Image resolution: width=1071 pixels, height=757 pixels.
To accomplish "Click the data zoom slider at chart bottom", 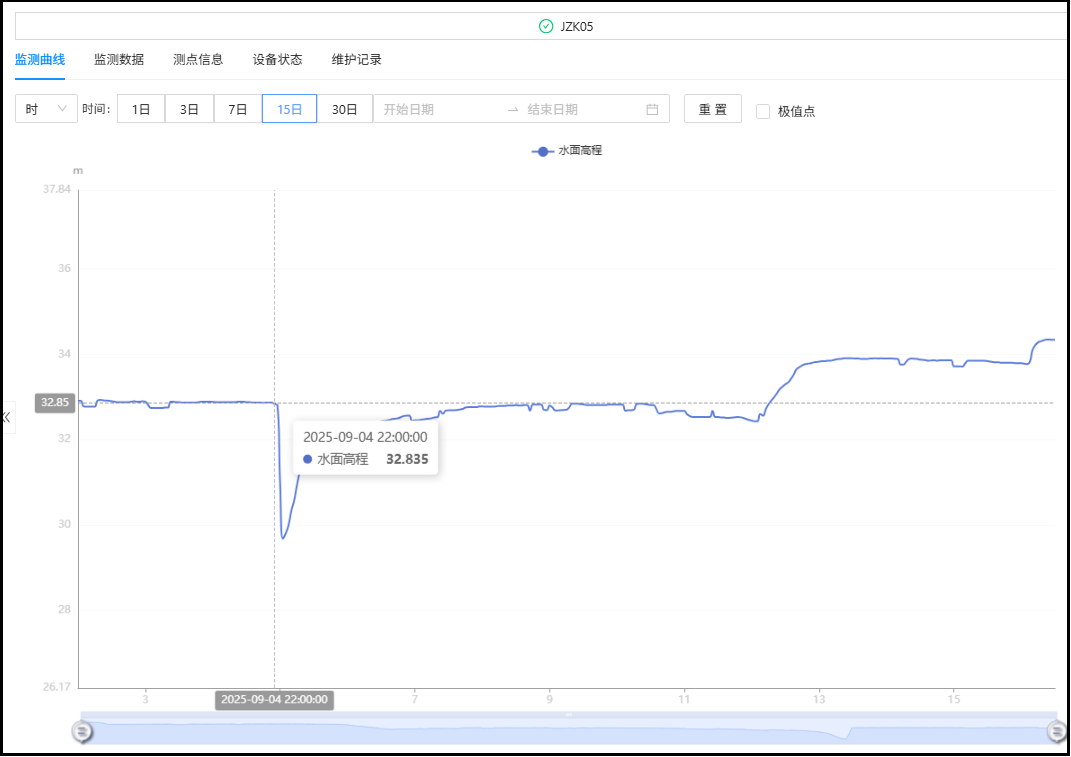I will click(570, 731).
